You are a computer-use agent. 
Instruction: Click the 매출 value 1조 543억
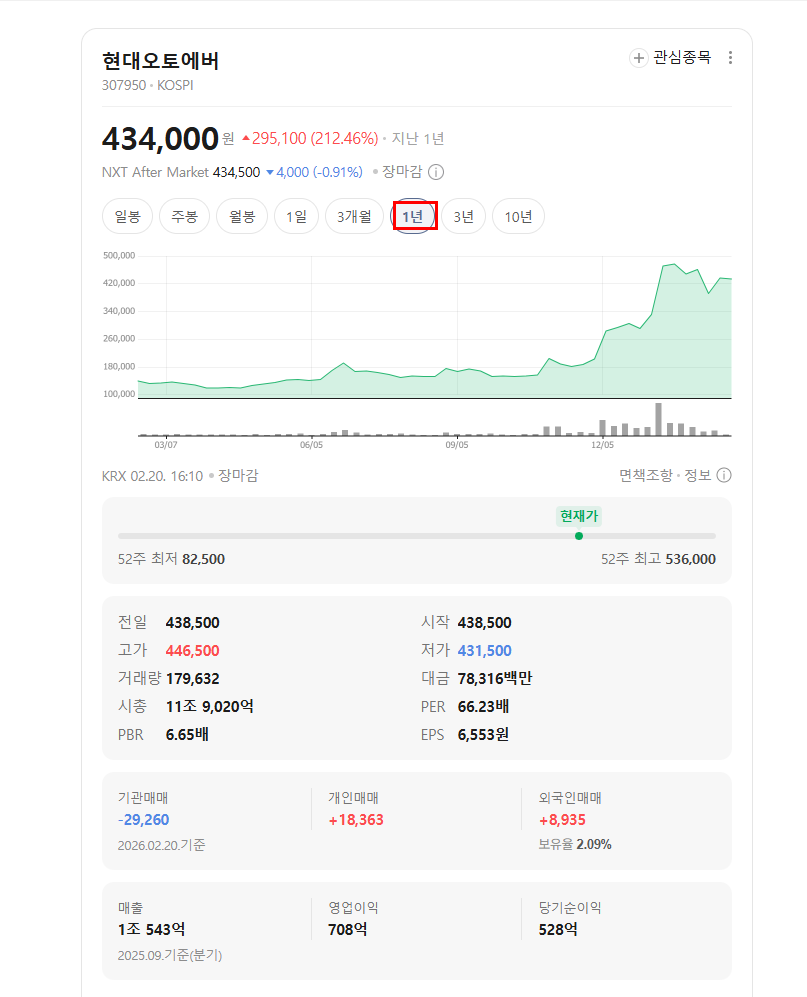(151, 930)
